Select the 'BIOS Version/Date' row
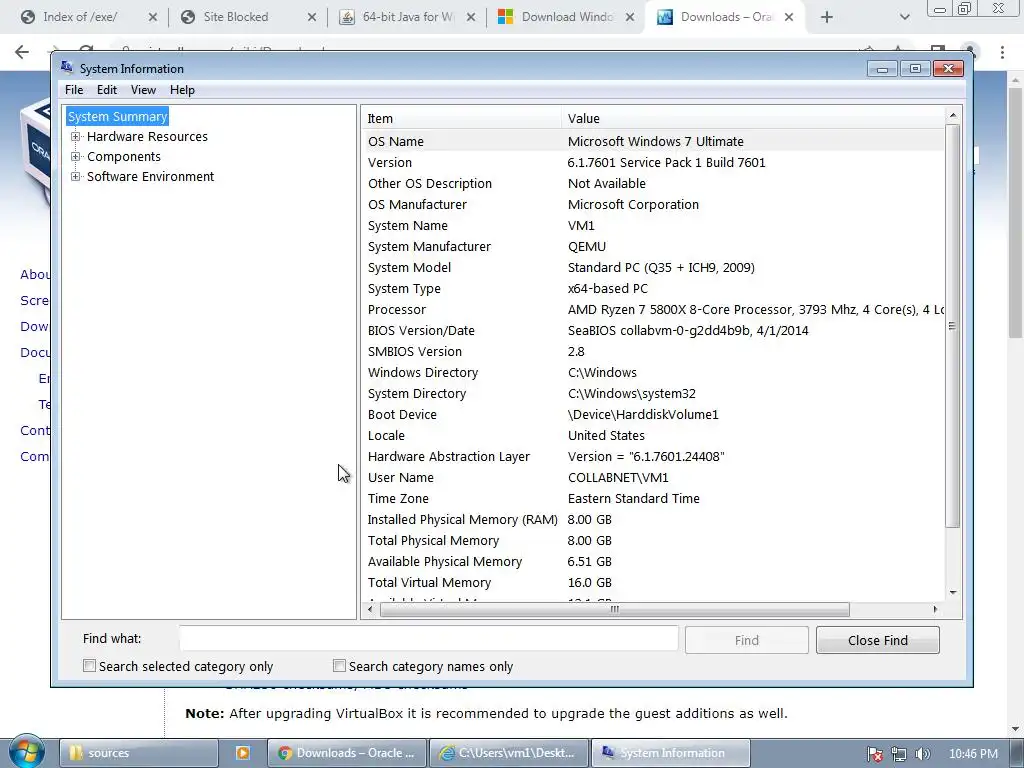This screenshot has height=768, width=1024. [653, 330]
